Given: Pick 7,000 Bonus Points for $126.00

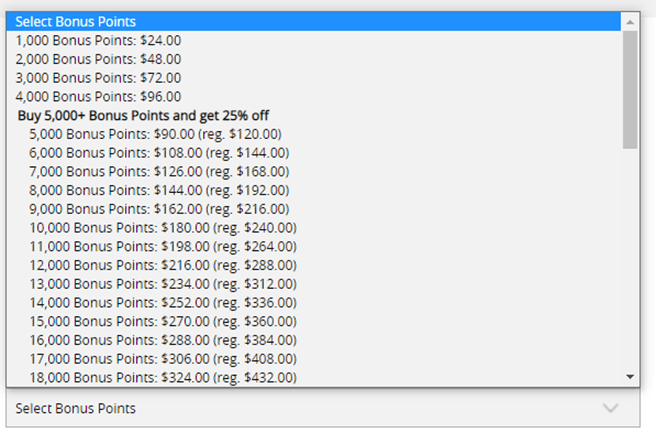Looking at the screenshot, I should pos(159,172).
